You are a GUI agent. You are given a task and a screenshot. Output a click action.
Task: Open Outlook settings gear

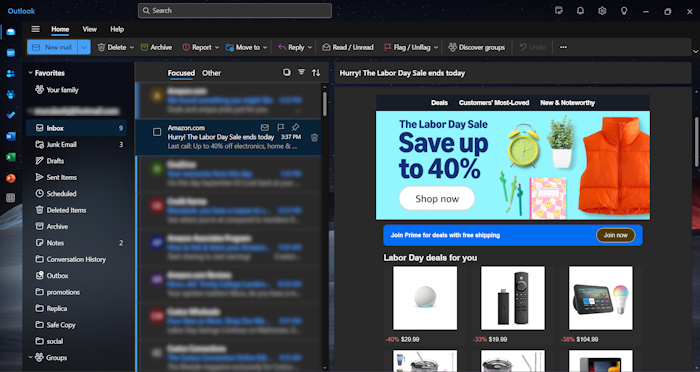click(602, 11)
